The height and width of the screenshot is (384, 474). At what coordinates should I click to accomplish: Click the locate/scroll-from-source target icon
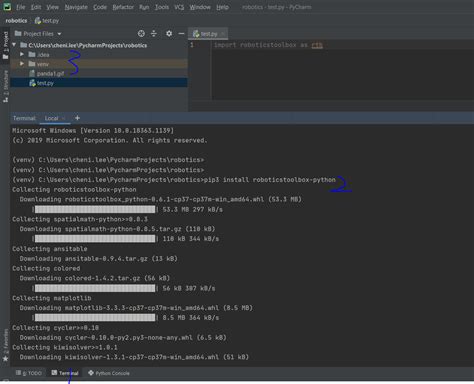pos(141,33)
